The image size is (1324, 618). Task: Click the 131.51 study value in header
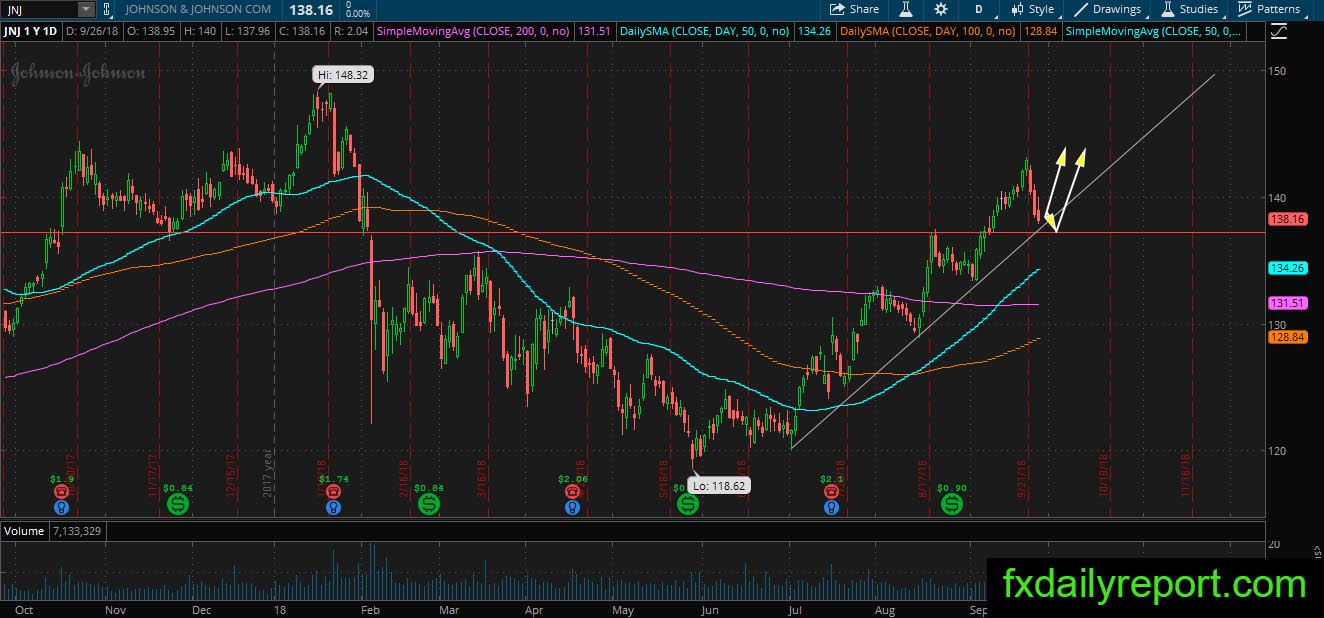click(x=595, y=32)
